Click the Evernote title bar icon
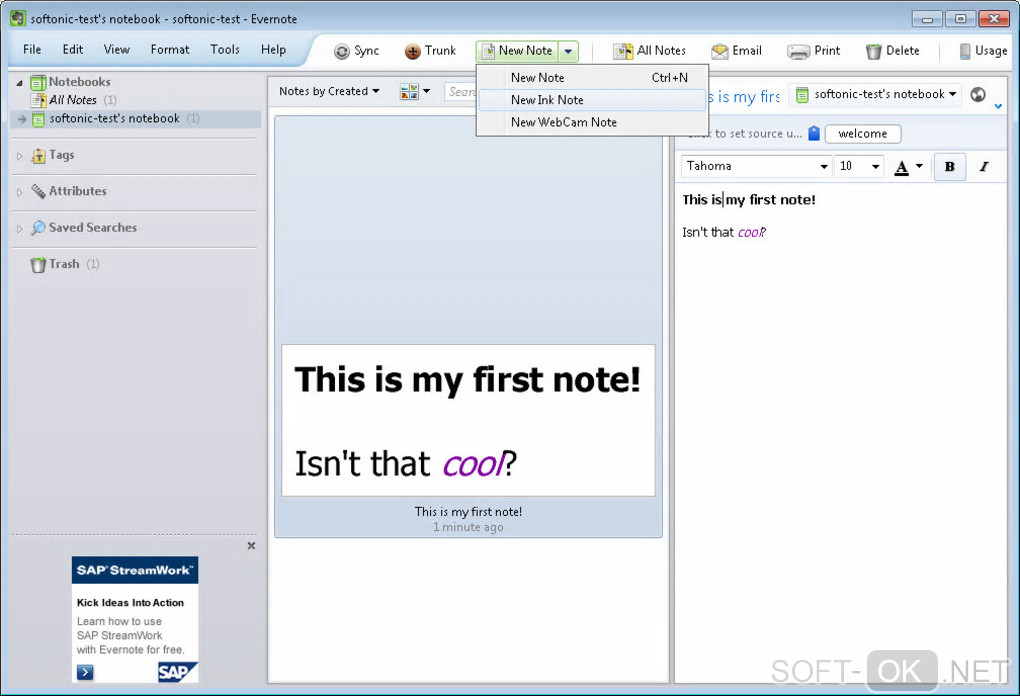Image resolution: width=1020 pixels, height=696 pixels. 18,18
